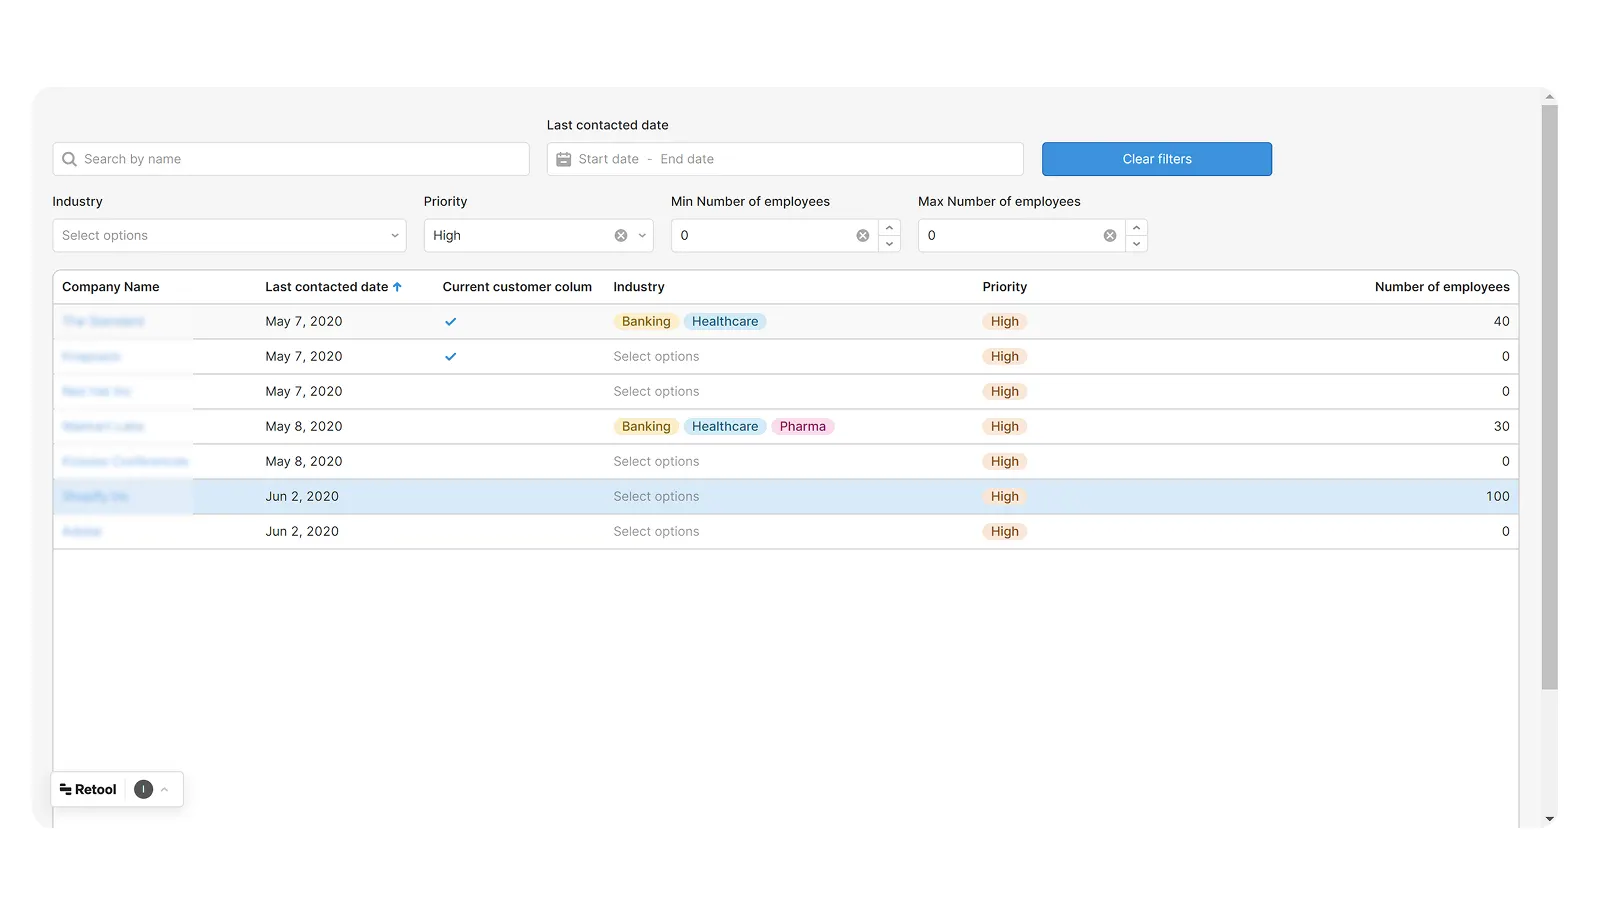Sort by Priority column header
The image size is (1600, 900).
(x=1005, y=287)
